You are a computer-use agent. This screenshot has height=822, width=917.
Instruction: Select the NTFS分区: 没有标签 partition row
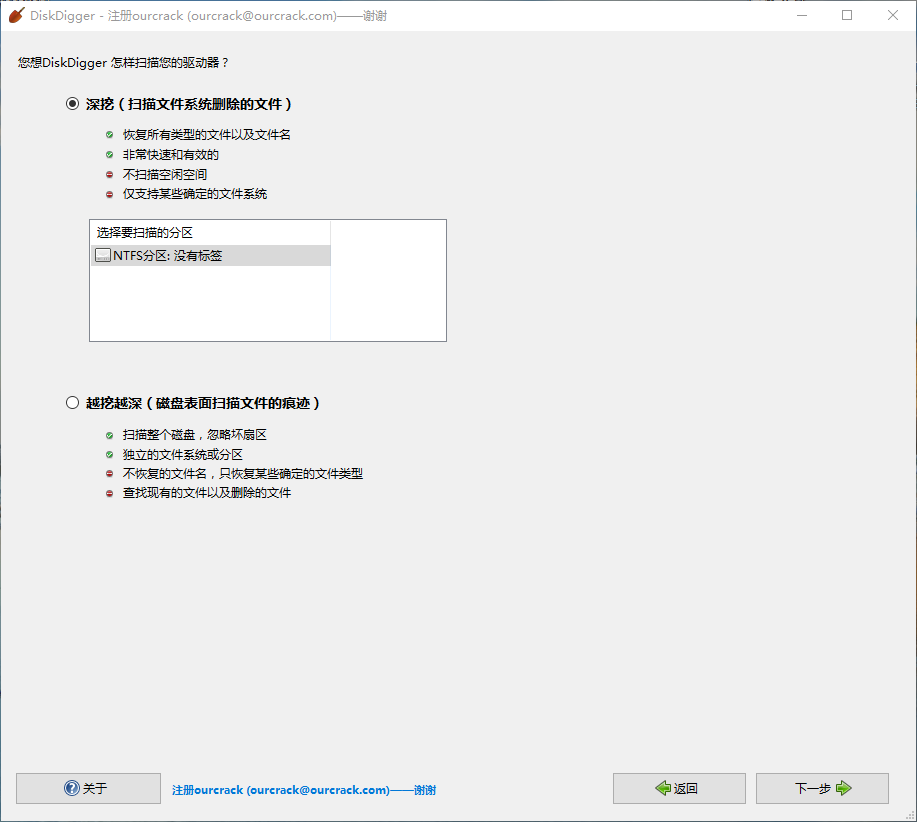211,255
